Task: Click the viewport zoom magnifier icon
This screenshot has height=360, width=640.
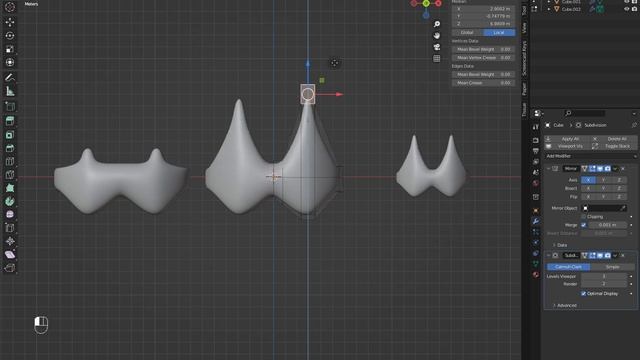Action: click(437, 24)
